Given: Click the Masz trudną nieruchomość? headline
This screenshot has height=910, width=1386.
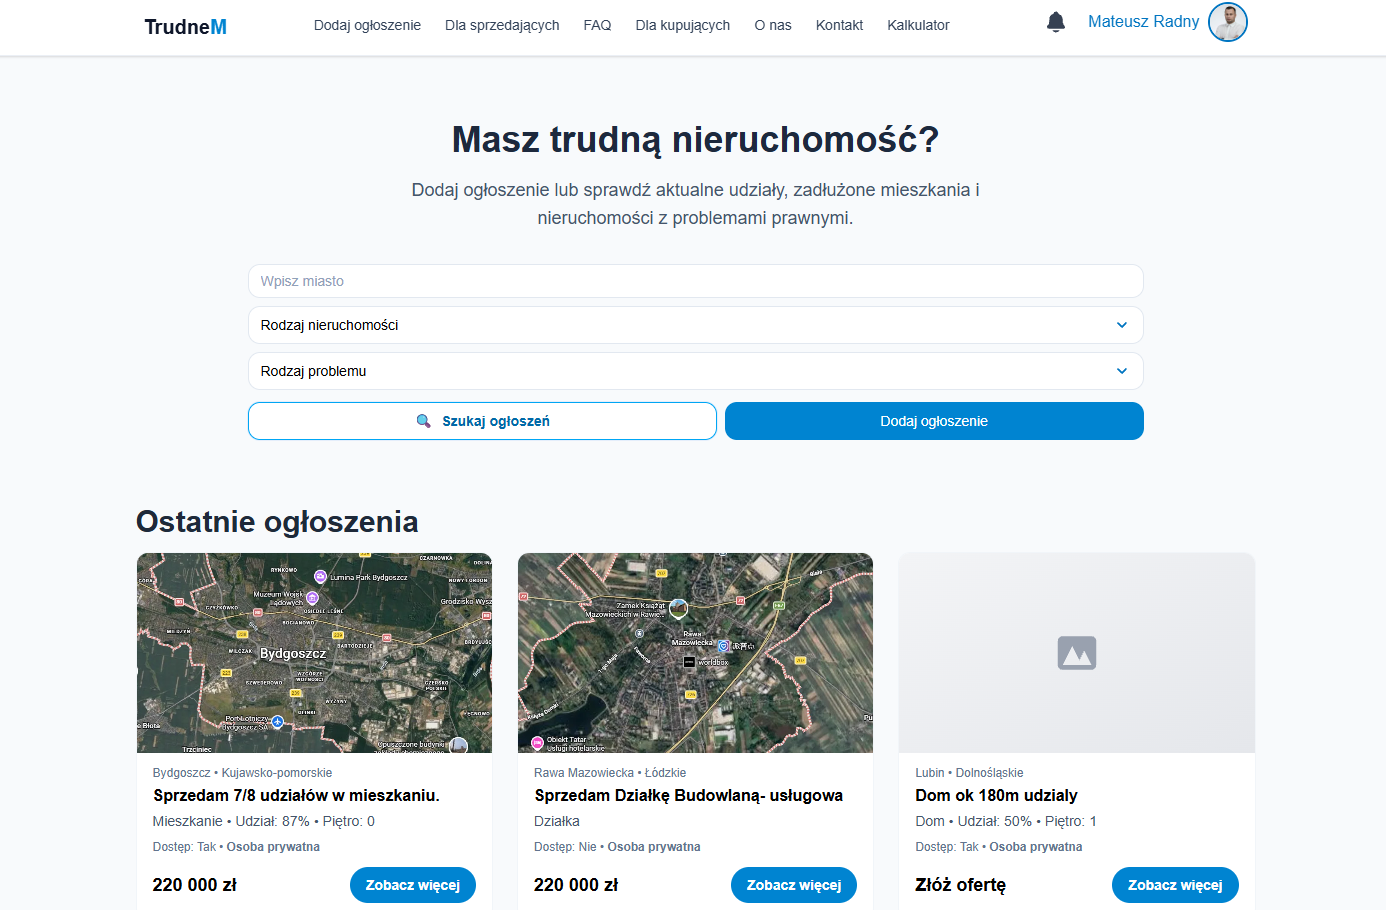Looking at the screenshot, I should [695, 140].
